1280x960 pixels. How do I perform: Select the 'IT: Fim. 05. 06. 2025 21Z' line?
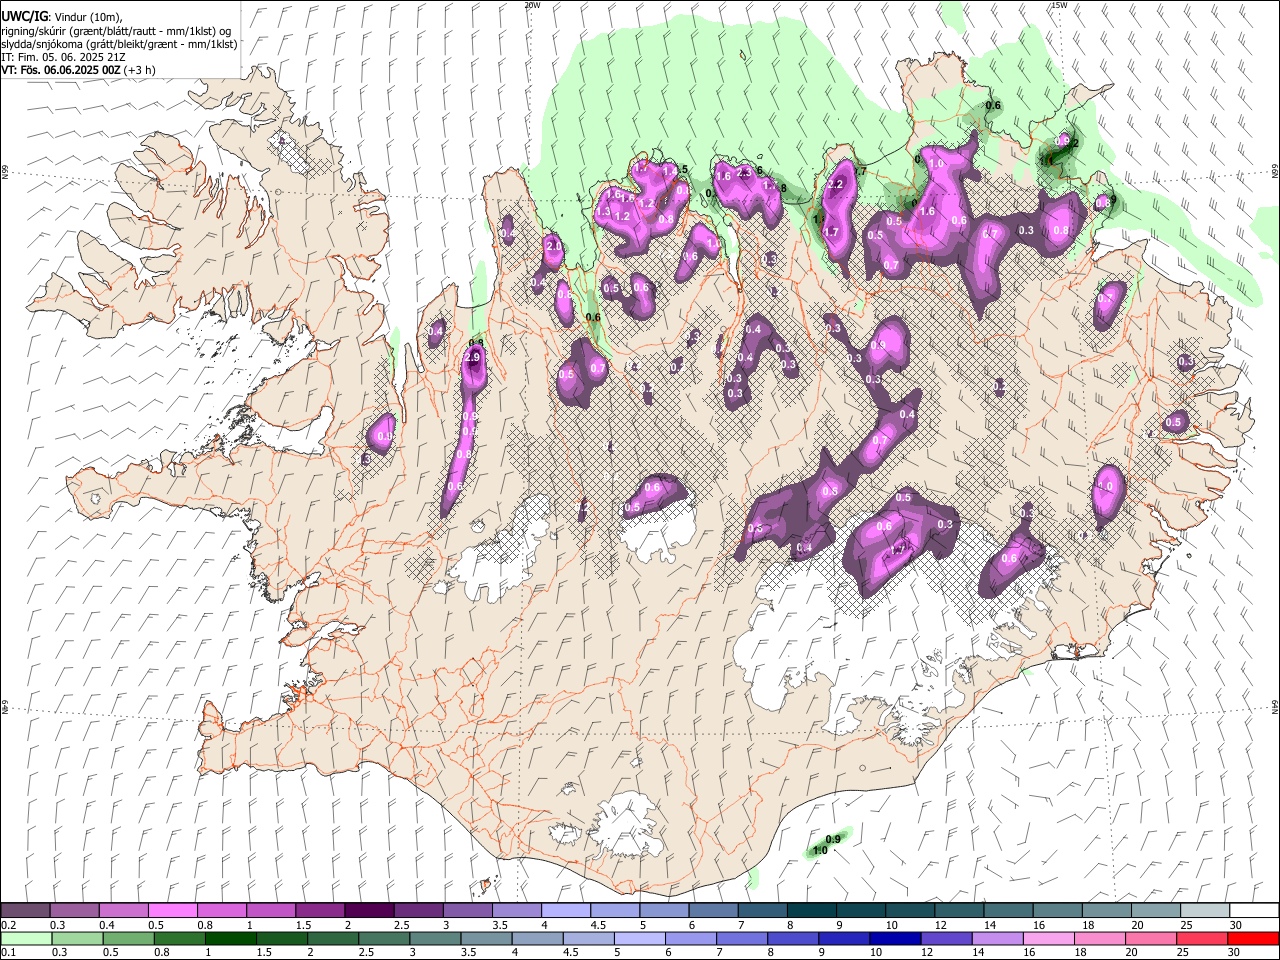pyautogui.click(x=63, y=57)
